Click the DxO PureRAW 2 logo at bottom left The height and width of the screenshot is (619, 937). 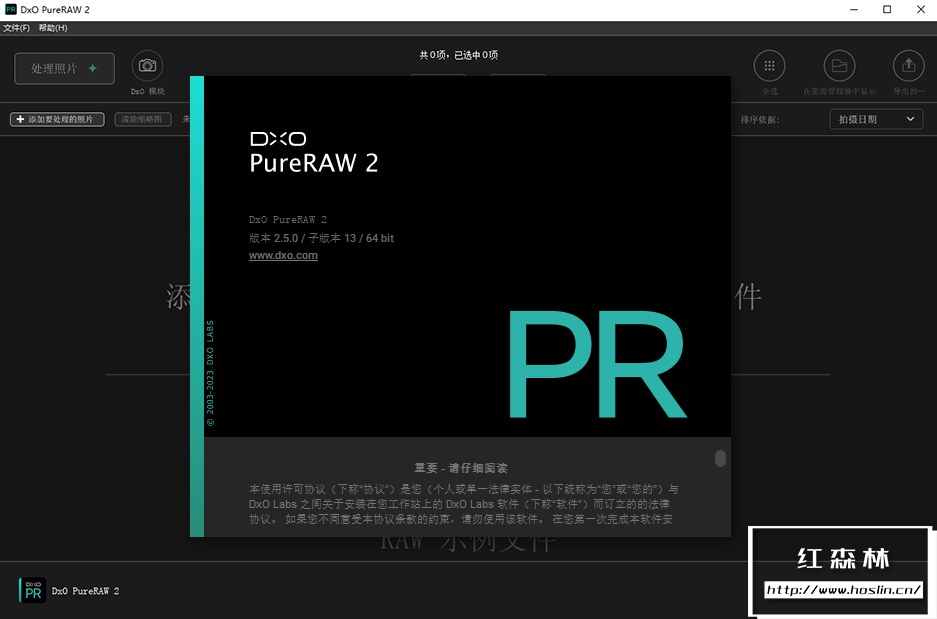[x=32, y=590]
